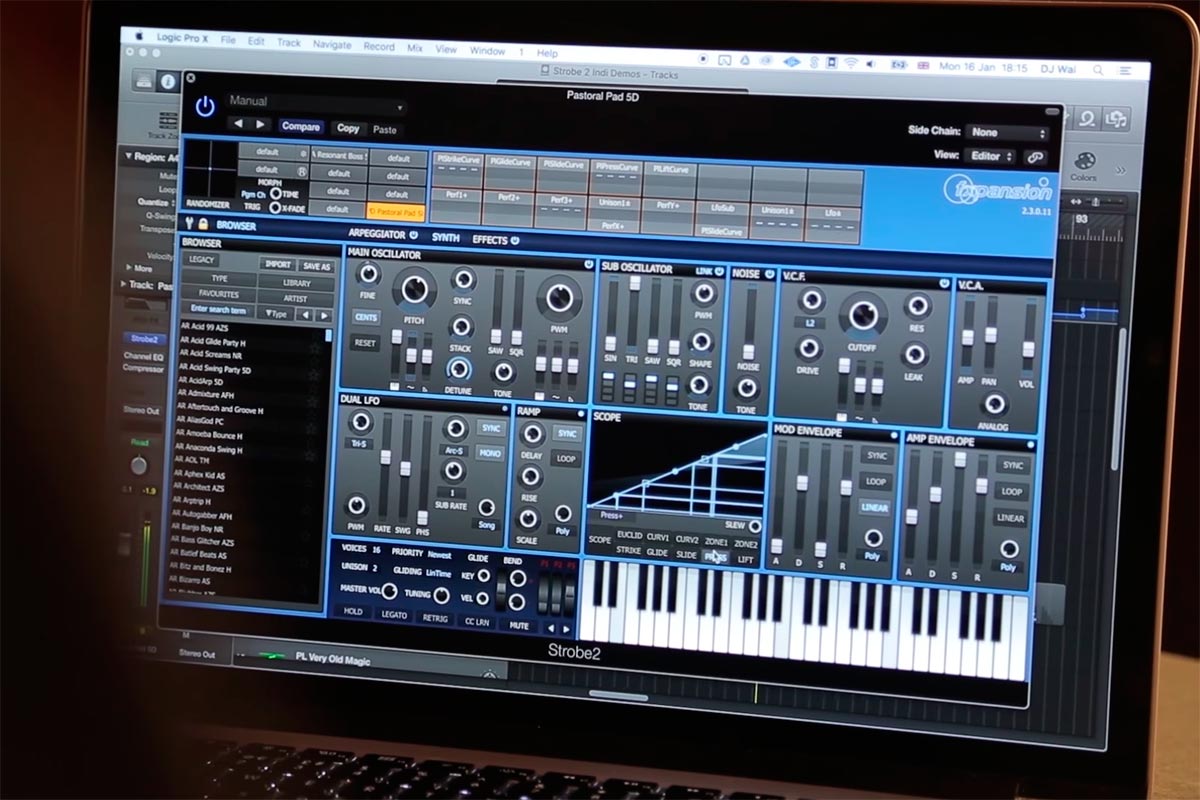Toggle the HOLD button
This screenshot has height=800, width=1200.
coord(353,612)
